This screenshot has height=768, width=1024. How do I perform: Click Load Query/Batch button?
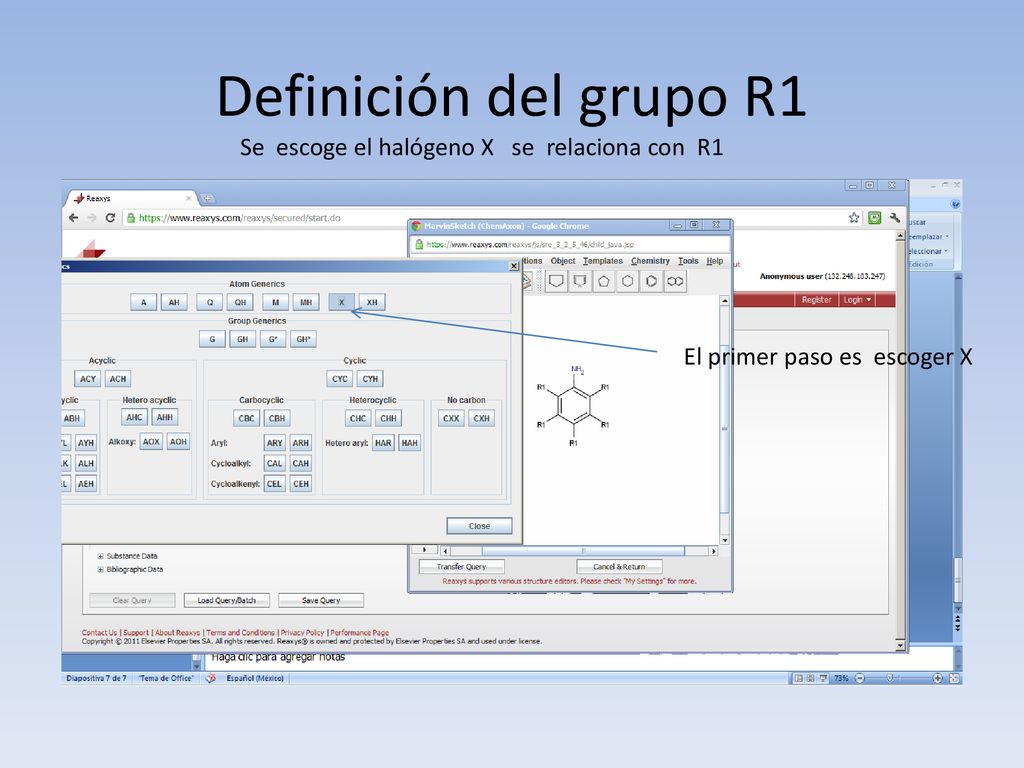tap(227, 600)
